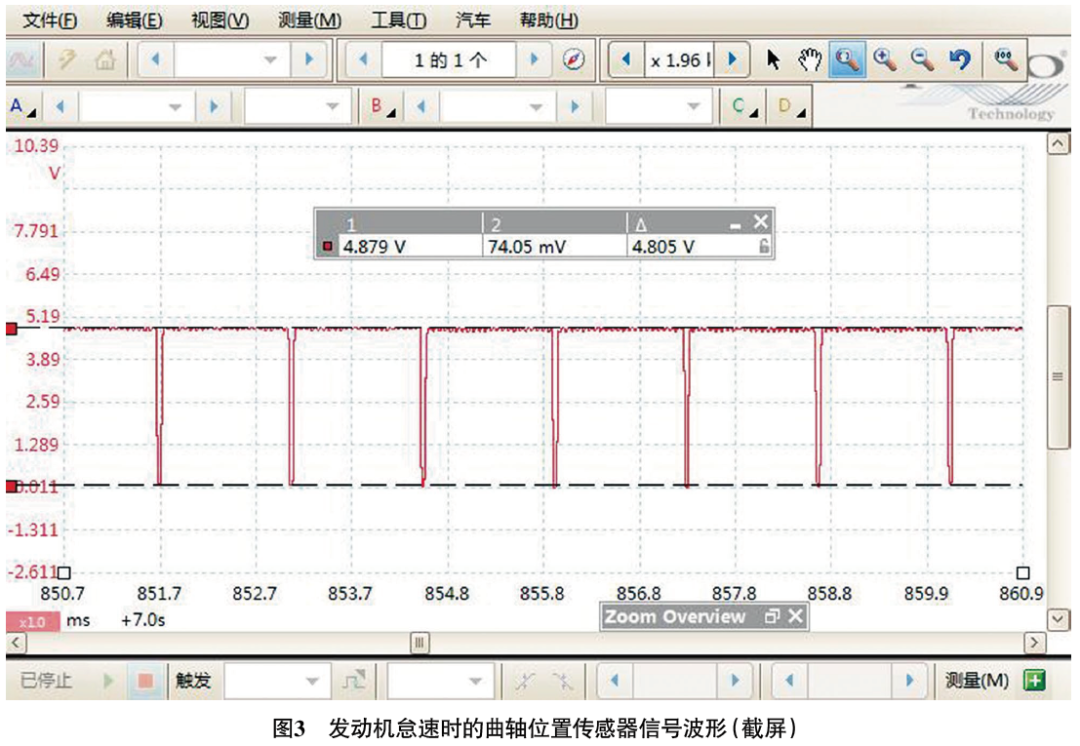Close the ruler legend box
The width and height of the screenshot is (1080, 746).
760,221
